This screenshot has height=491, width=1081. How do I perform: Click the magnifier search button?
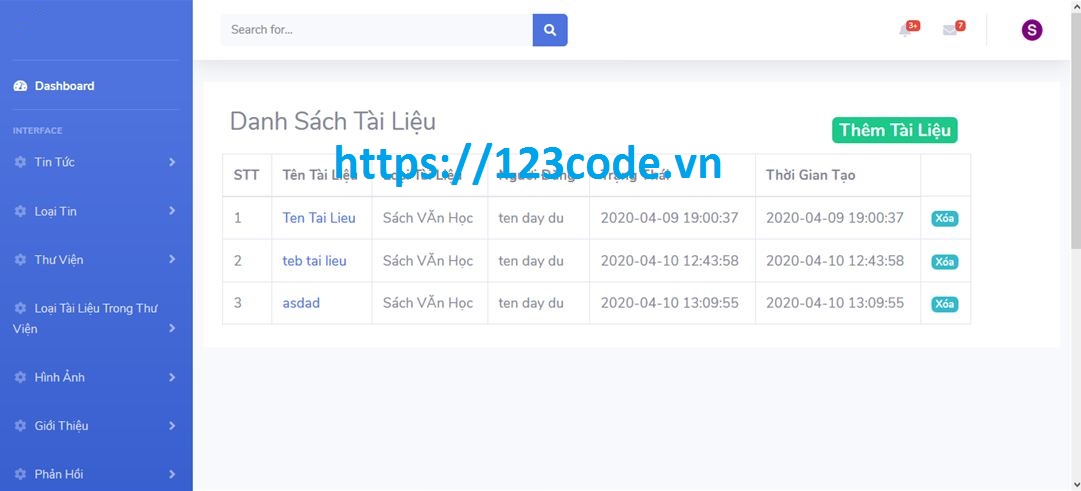point(549,30)
